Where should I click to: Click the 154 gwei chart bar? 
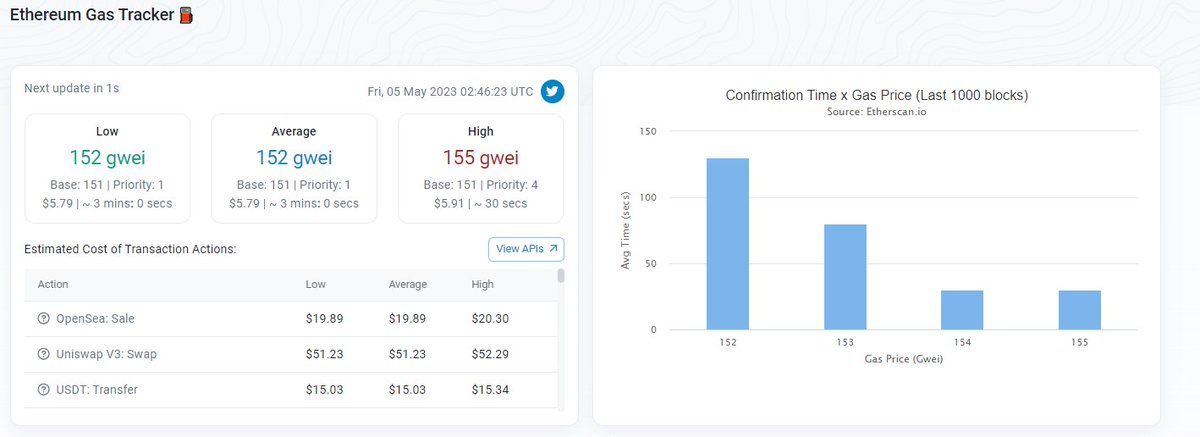click(x=962, y=310)
